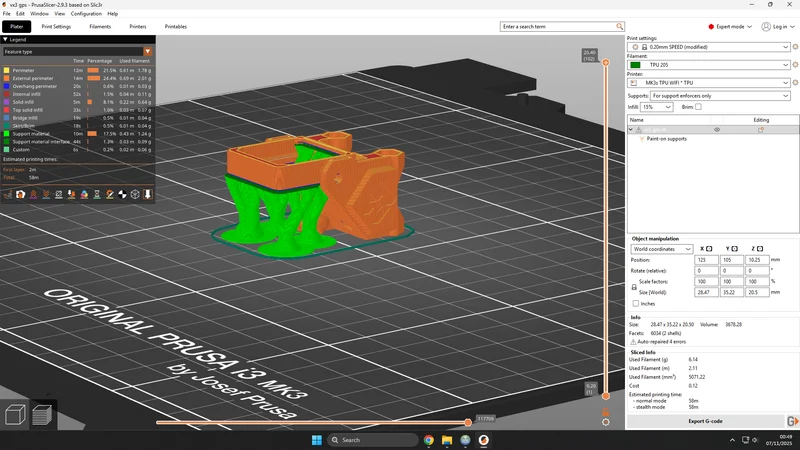Switch to Print Settings tab
The image size is (800, 450).
point(56,27)
